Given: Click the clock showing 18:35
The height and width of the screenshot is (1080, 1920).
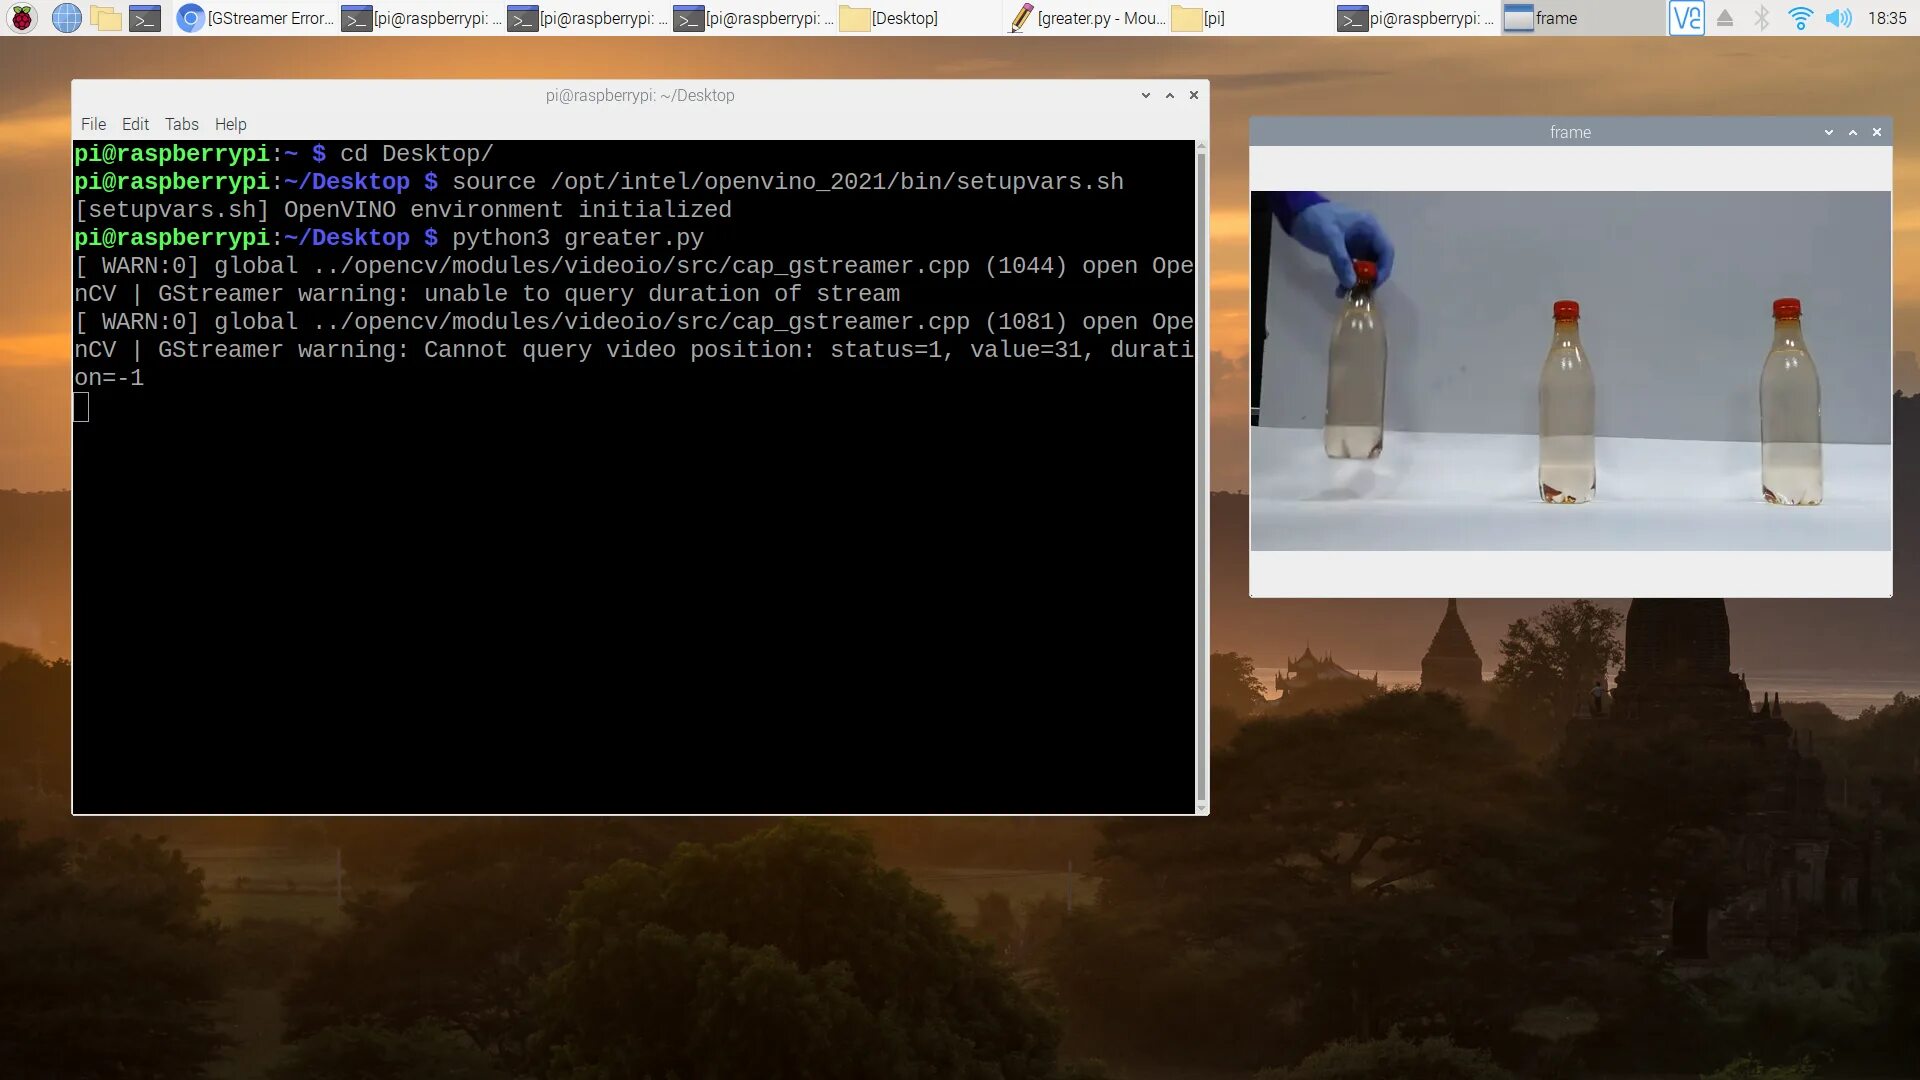Looking at the screenshot, I should pos(1886,18).
